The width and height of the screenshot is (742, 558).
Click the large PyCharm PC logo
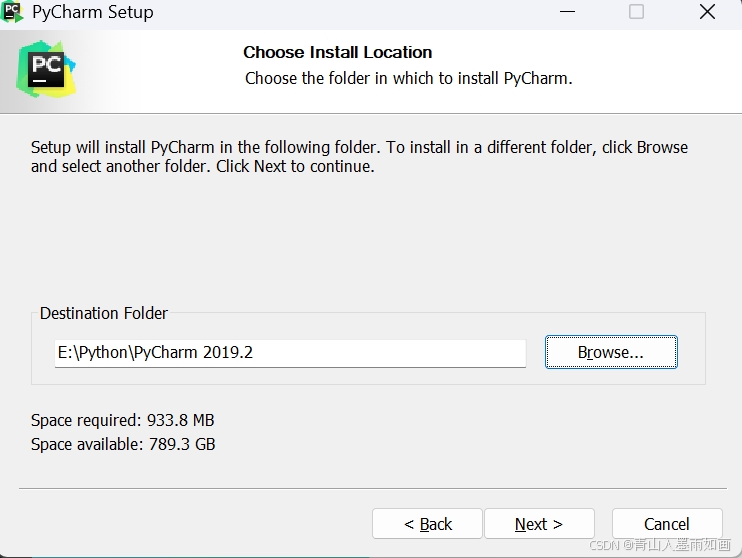[x=46, y=70]
